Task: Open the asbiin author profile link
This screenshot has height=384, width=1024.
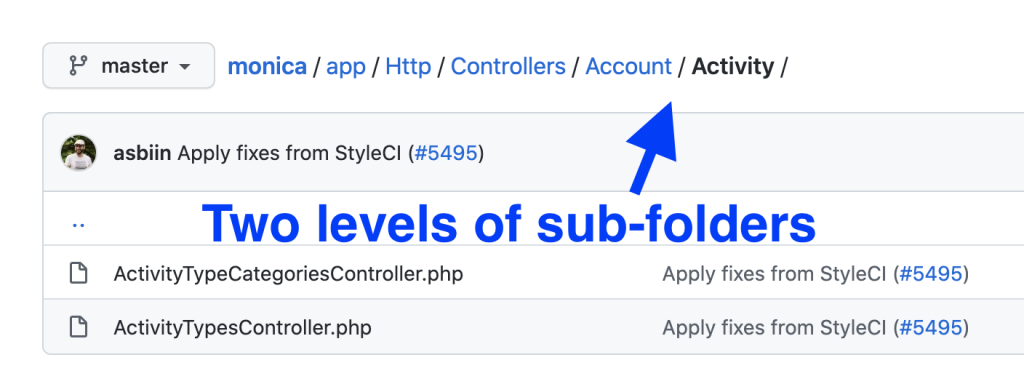Action: [142, 154]
